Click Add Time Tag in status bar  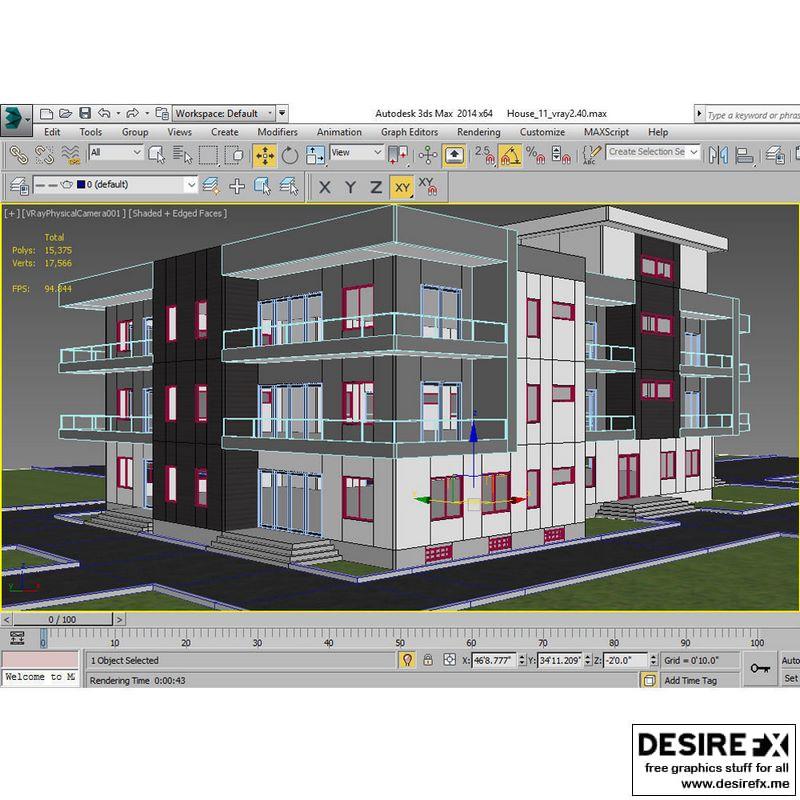(x=690, y=680)
